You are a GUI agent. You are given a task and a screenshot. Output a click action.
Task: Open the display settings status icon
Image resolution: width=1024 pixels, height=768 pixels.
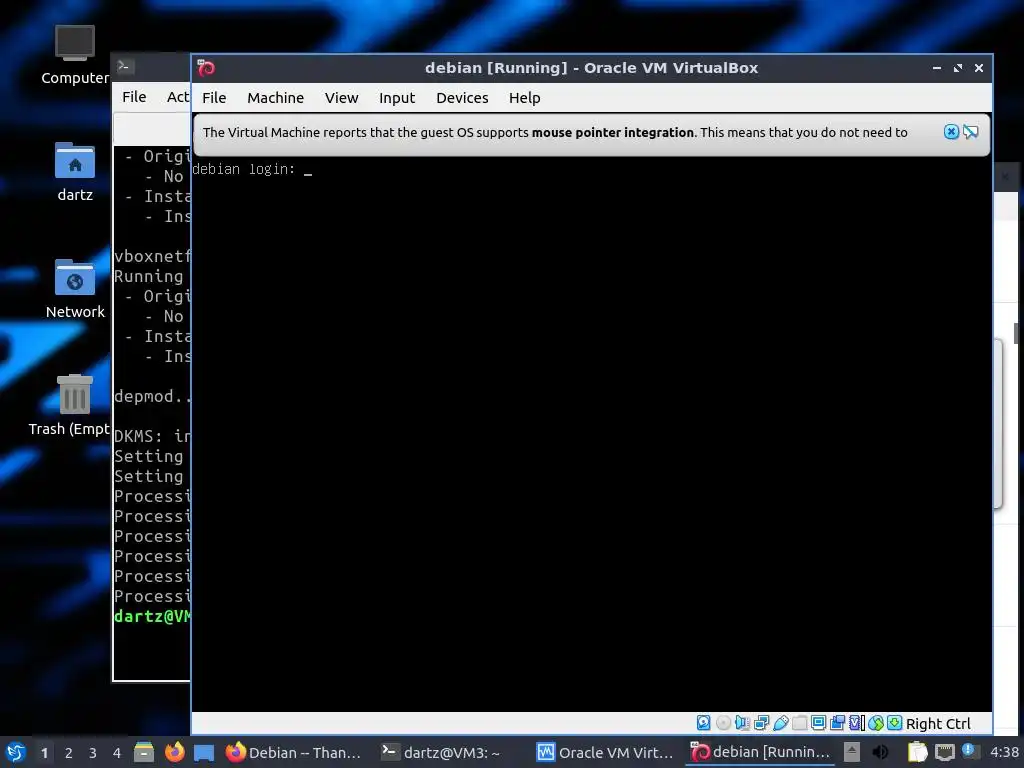point(818,723)
